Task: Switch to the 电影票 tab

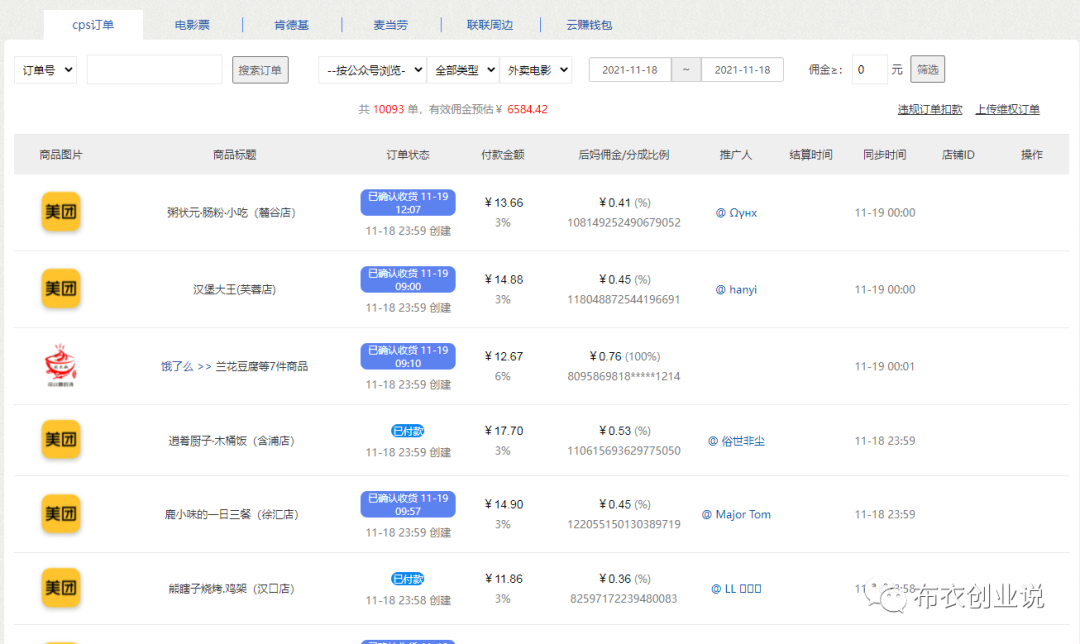Action: 190,24
